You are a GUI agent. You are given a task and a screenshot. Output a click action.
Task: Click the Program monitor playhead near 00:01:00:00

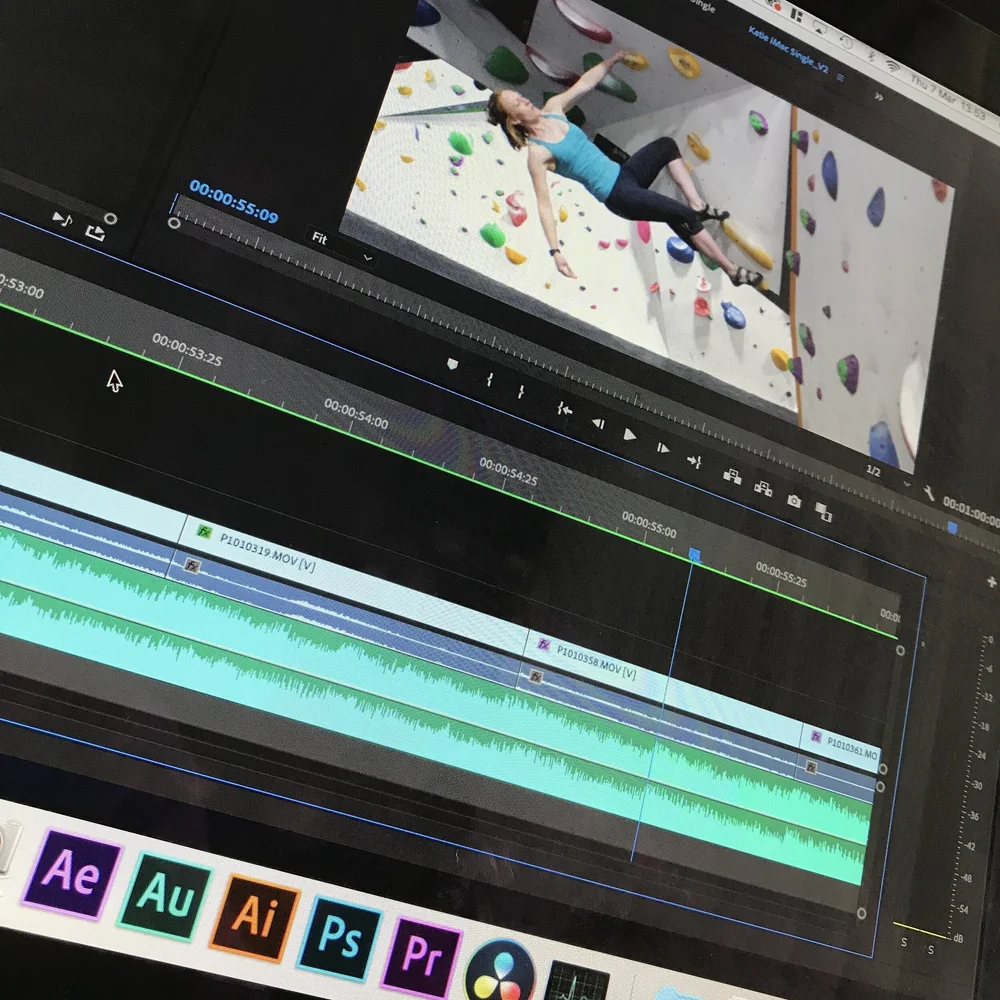coord(953,528)
